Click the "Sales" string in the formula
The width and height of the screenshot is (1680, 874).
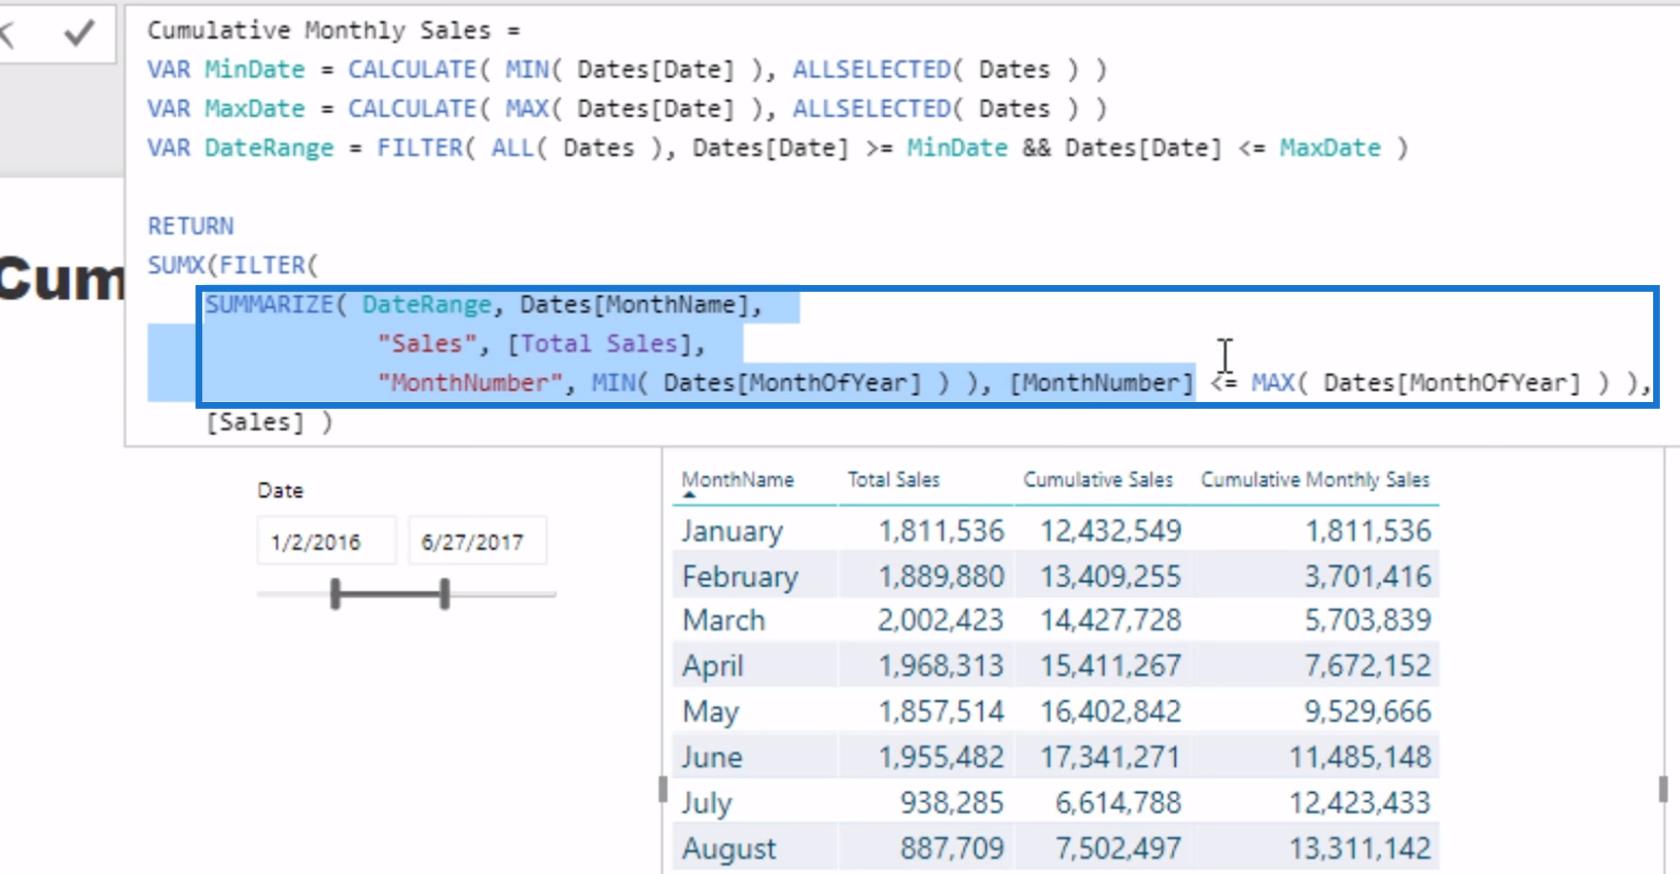pyautogui.click(x=427, y=344)
